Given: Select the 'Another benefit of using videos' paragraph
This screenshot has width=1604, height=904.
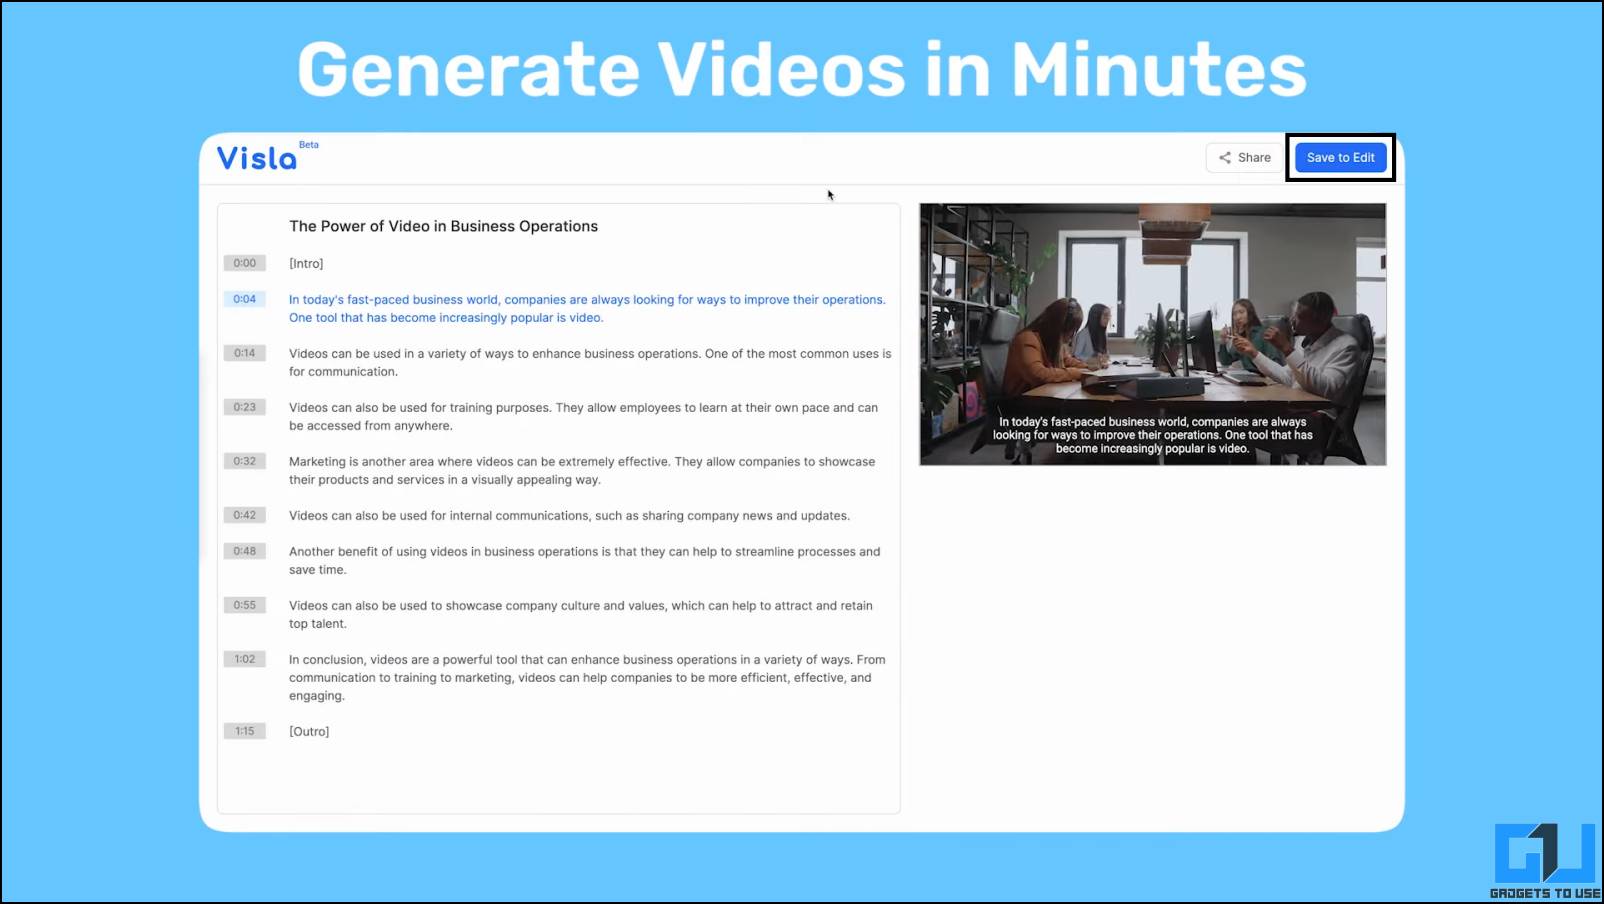Looking at the screenshot, I should tap(585, 560).
